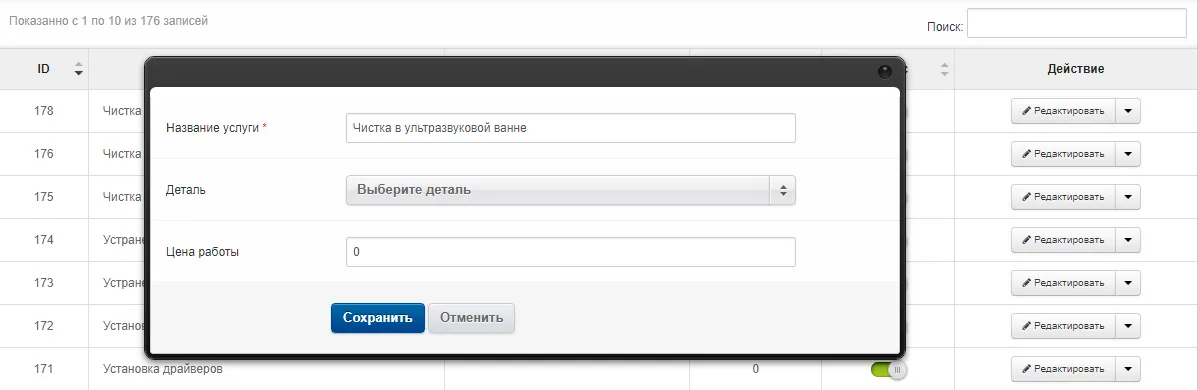The image size is (1198, 390).
Task: Click the Установка драйверов row text
Action: pyautogui.click(x=163, y=369)
